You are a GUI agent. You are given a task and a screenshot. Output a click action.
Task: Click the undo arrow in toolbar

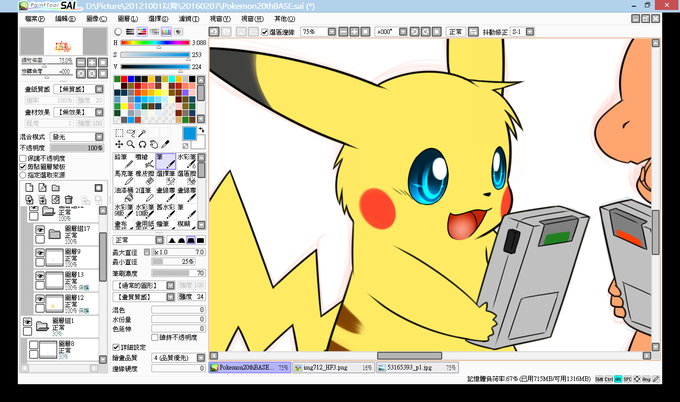tap(214, 32)
